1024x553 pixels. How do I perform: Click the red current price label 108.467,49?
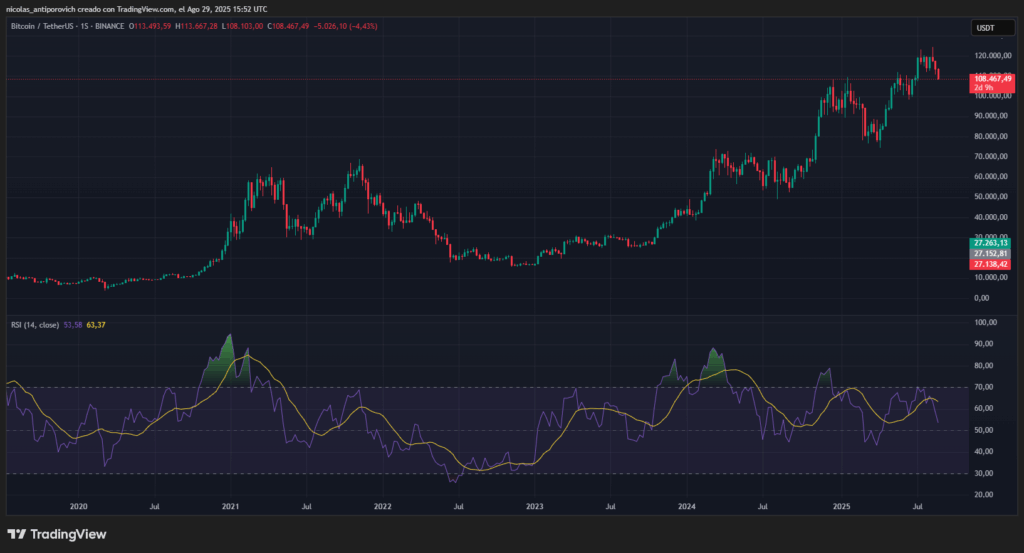[991, 78]
